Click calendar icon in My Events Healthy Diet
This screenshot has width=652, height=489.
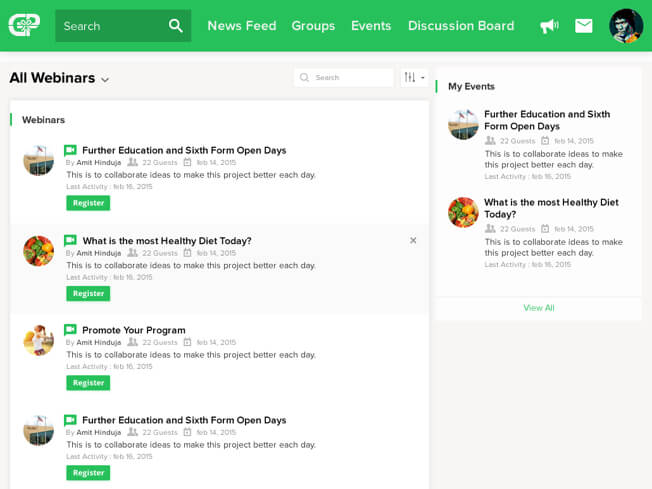(x=545, y=229)
